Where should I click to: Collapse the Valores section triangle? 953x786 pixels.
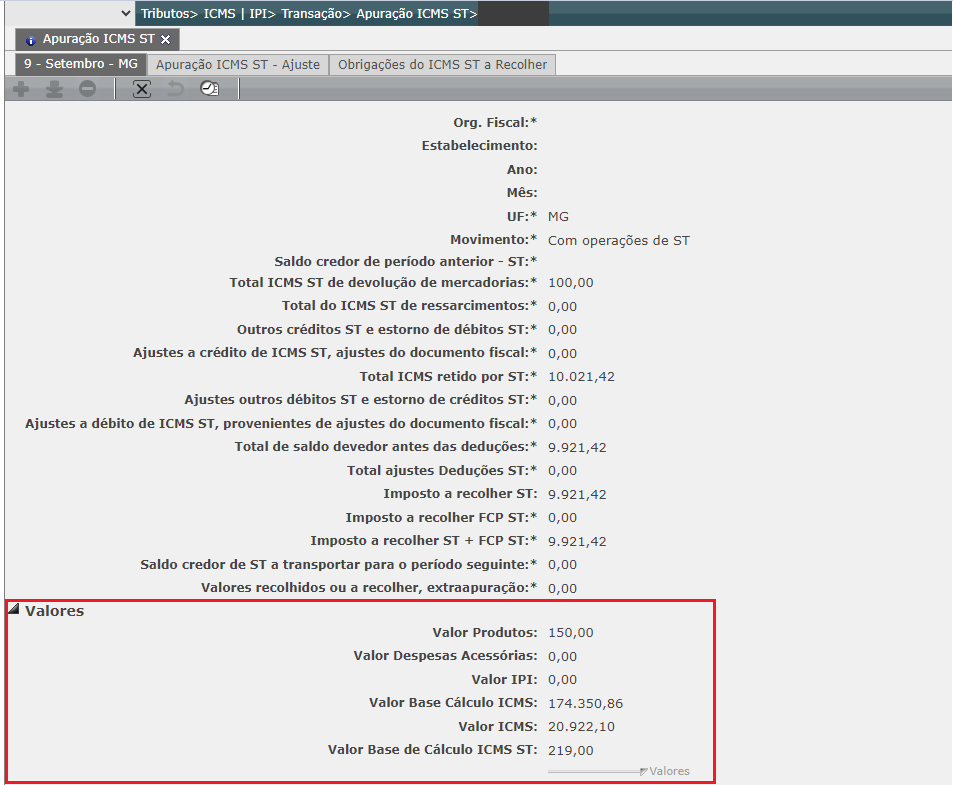pos(14,609)
